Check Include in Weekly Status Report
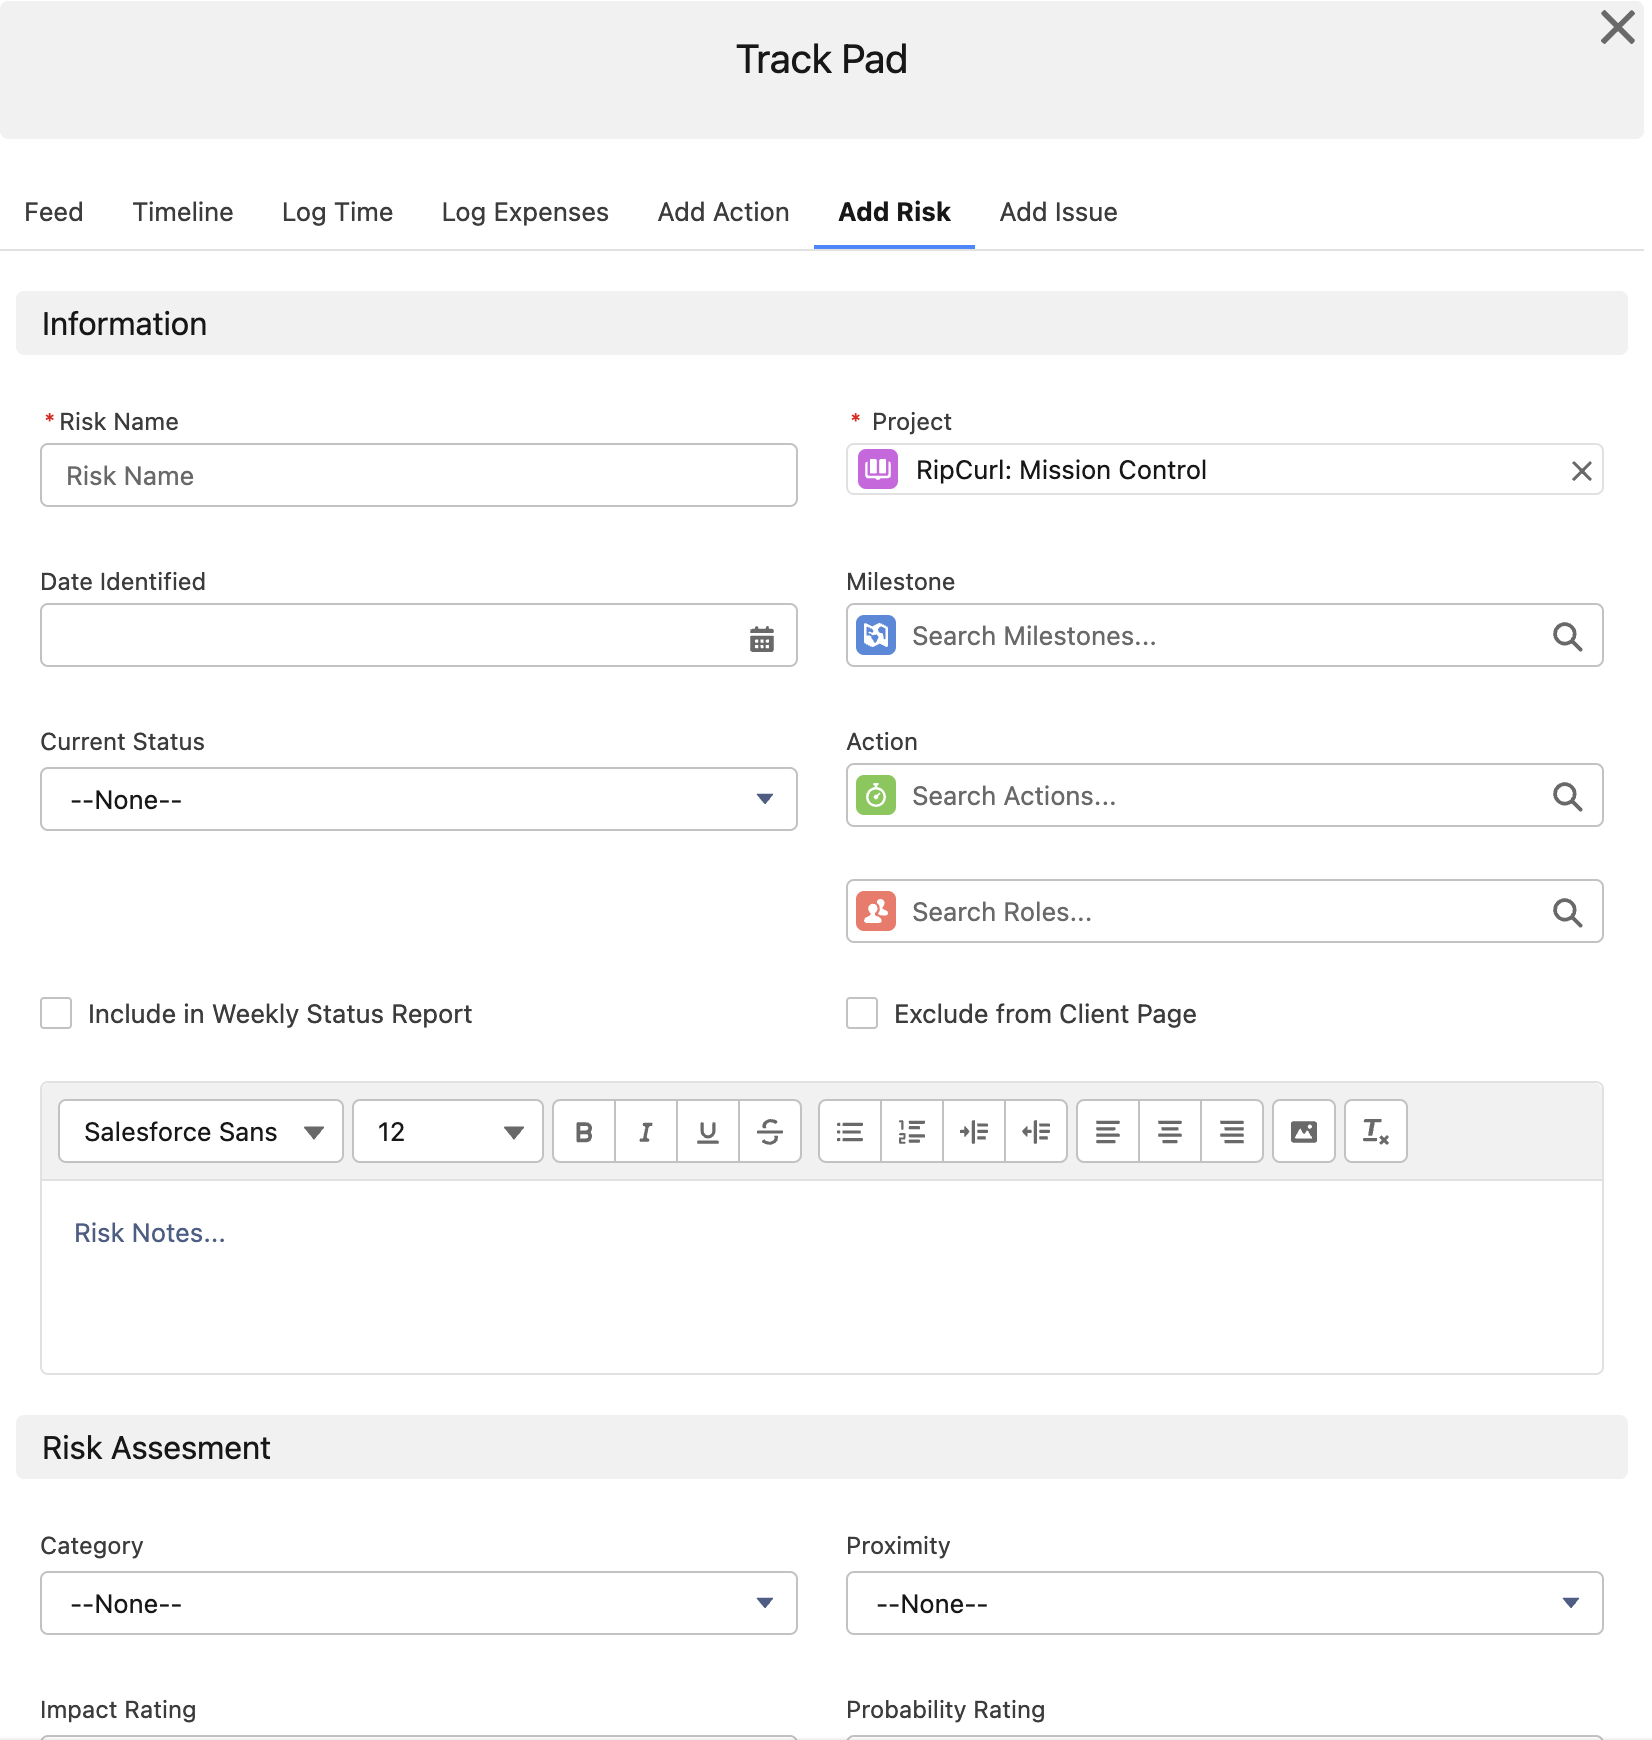The image size is (1652, 1740). tap(56, 1013)
